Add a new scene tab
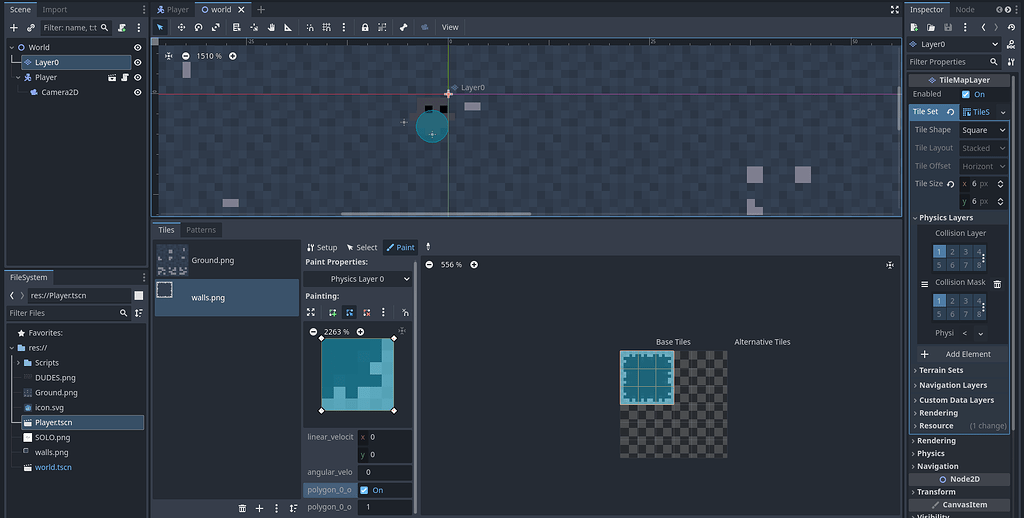The height and width of the screenshot is (518, 1024). pos(261,10)
